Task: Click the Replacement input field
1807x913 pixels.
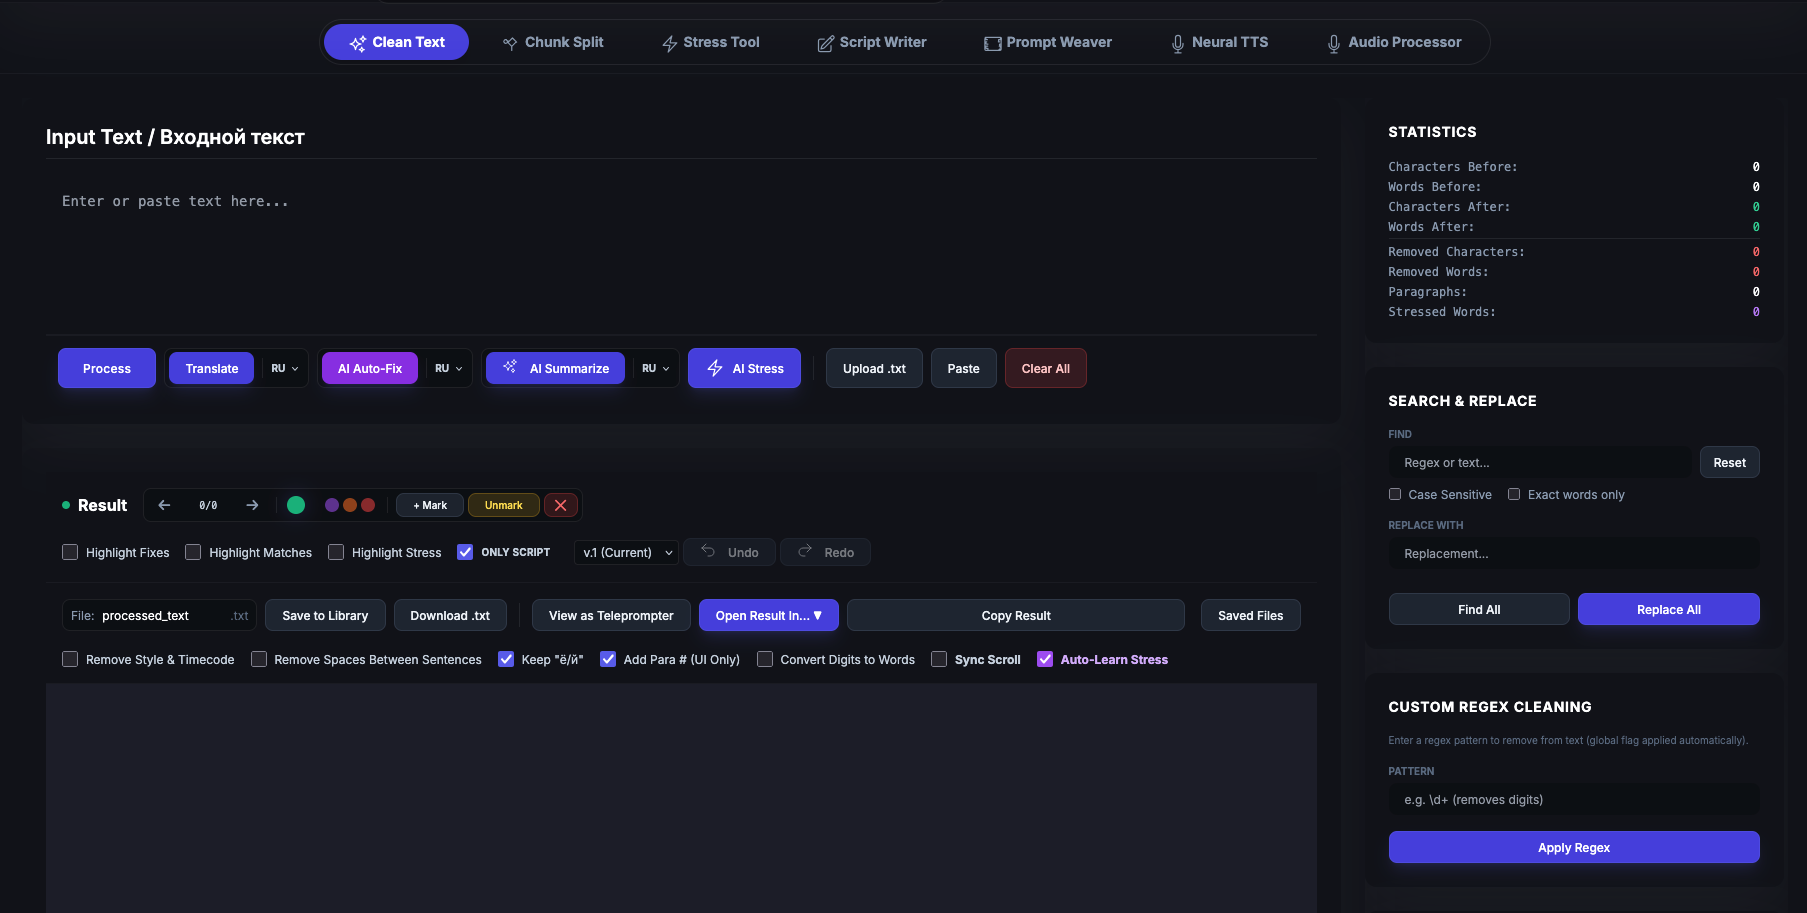Action: pos(1574,553)
